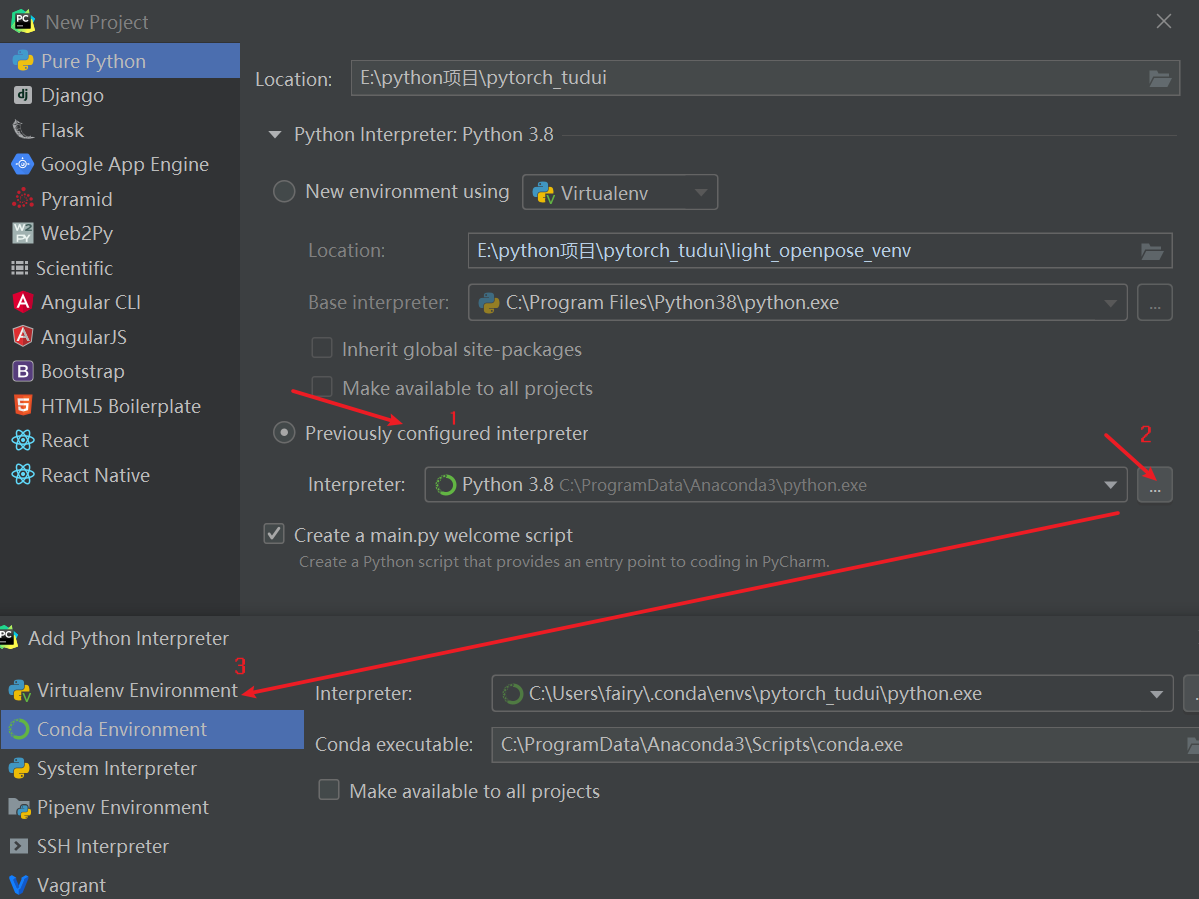Click the AngularJS shield icon
The height and width of the screenshot is (899, 1199).
coord(23,336)
